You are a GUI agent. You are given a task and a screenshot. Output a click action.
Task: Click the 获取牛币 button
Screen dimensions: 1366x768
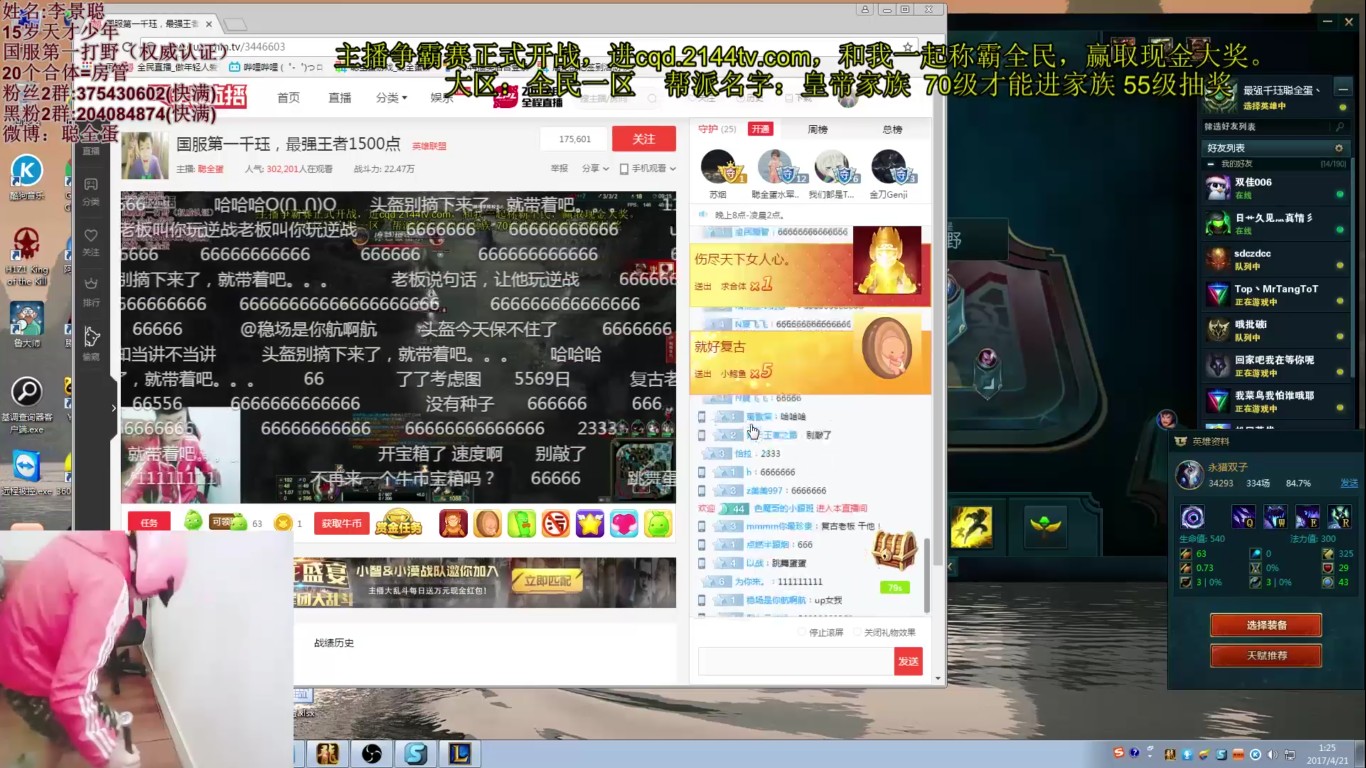[x=342, y=523]
